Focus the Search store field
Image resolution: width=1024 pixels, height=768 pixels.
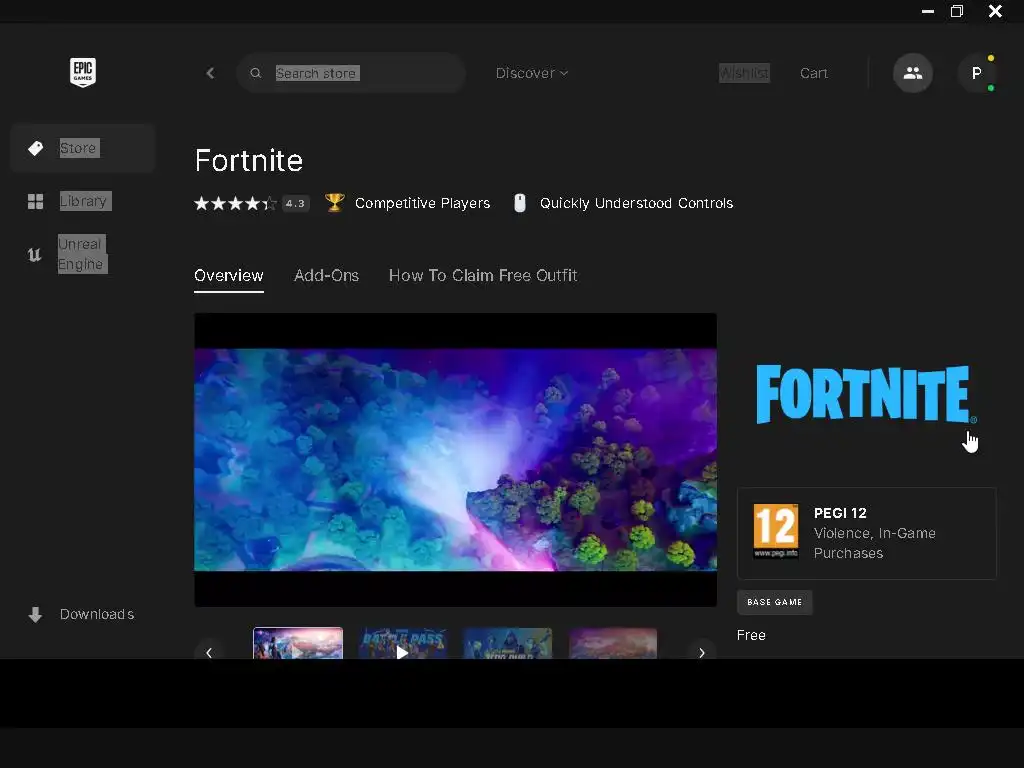point(351,73)
